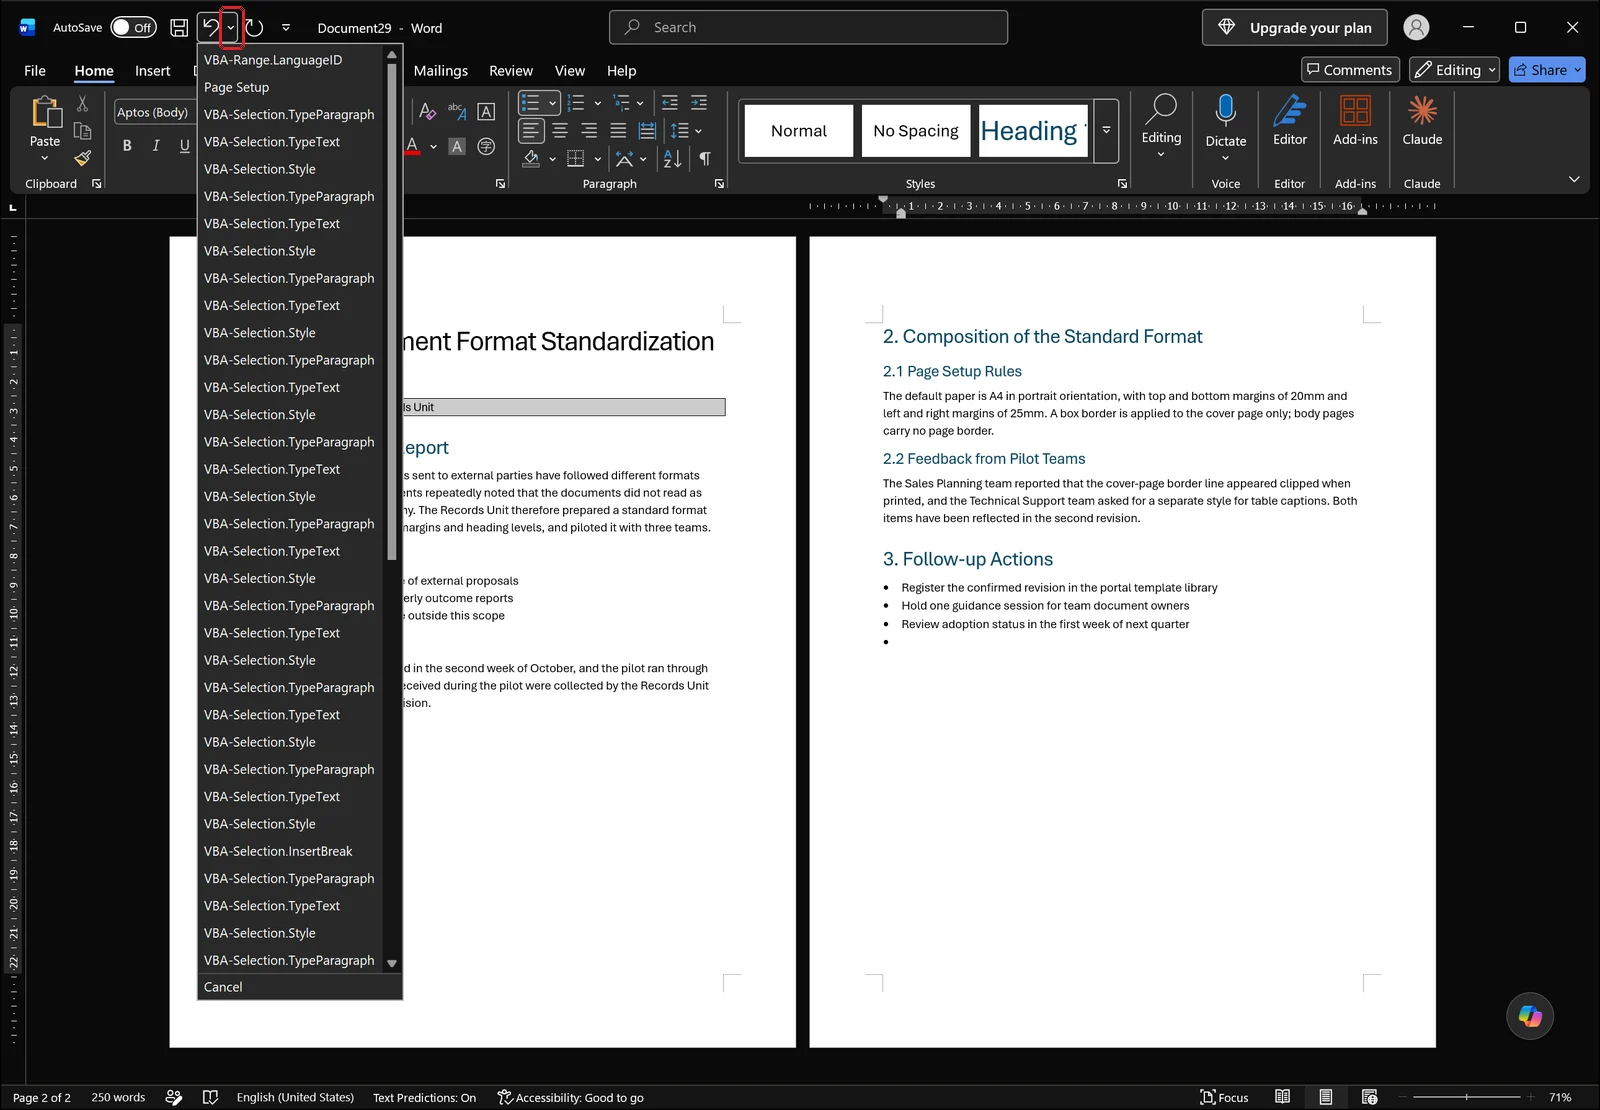Click the Cut scissors icon
Image resolution: width=1600 pixels, height=1110 pixels.
(82, 104)
